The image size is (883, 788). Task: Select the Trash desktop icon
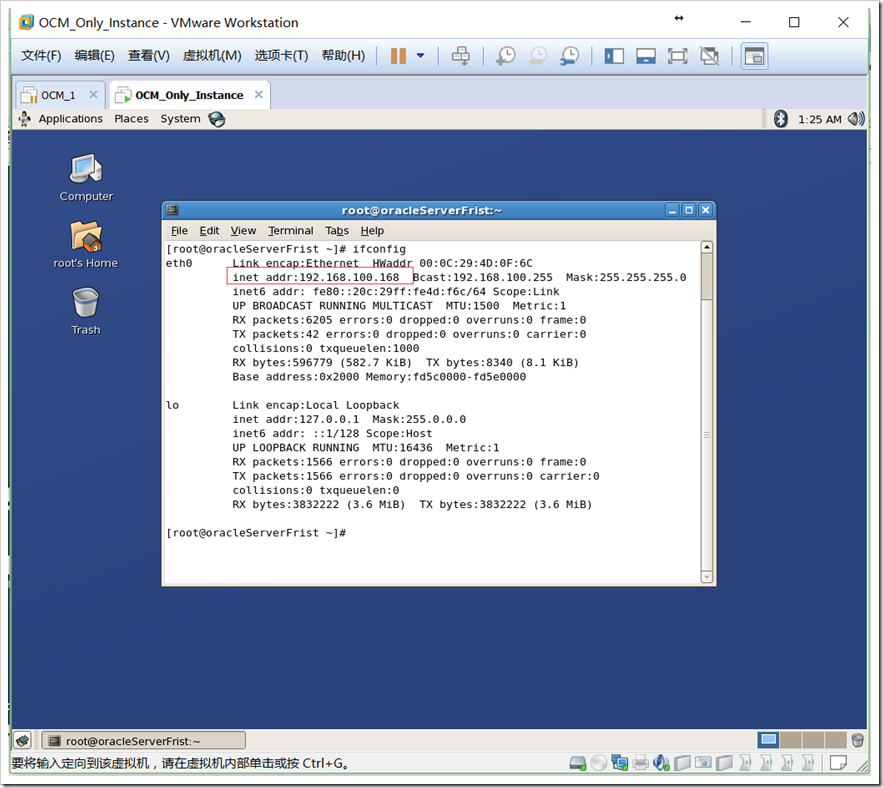click(86, 311)
